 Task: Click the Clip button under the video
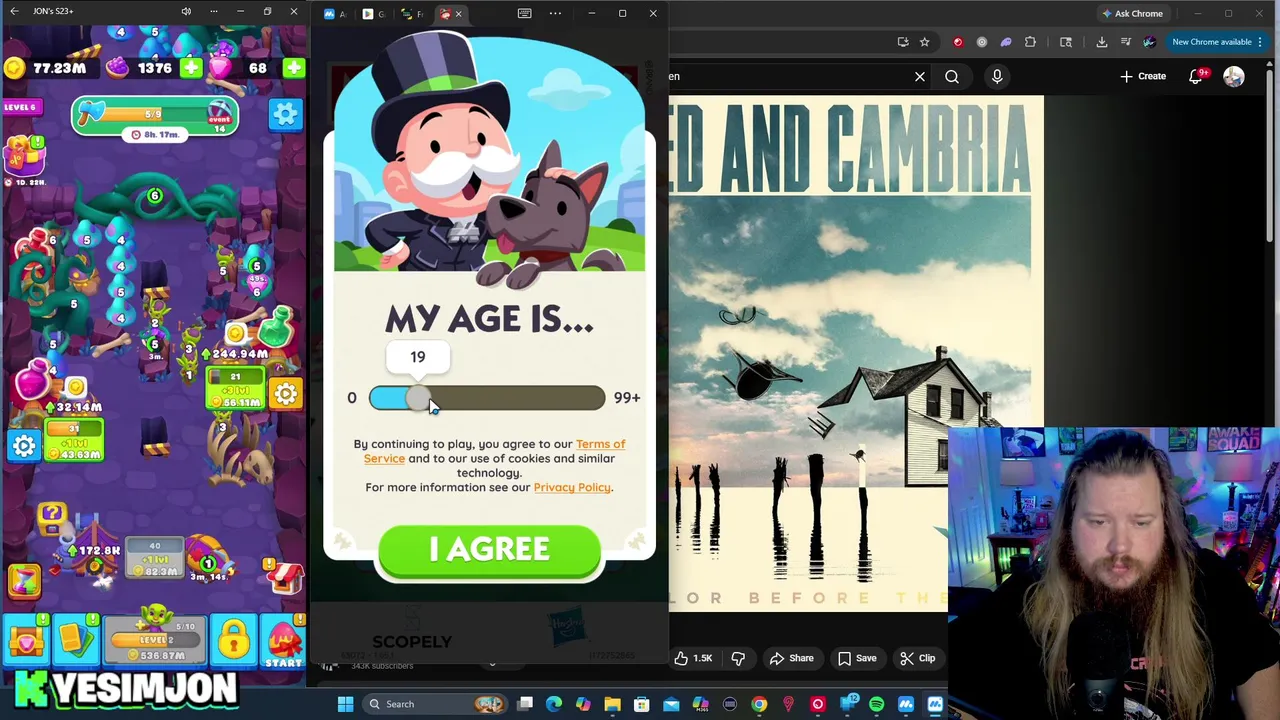917,658
